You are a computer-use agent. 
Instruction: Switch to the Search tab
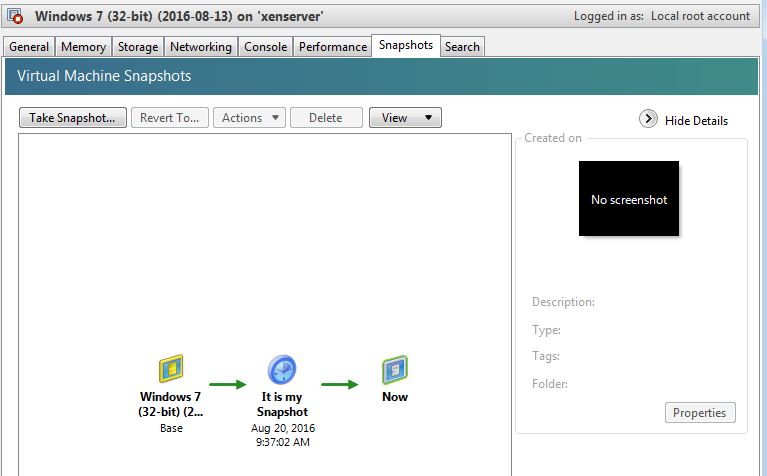pos(462,47)
